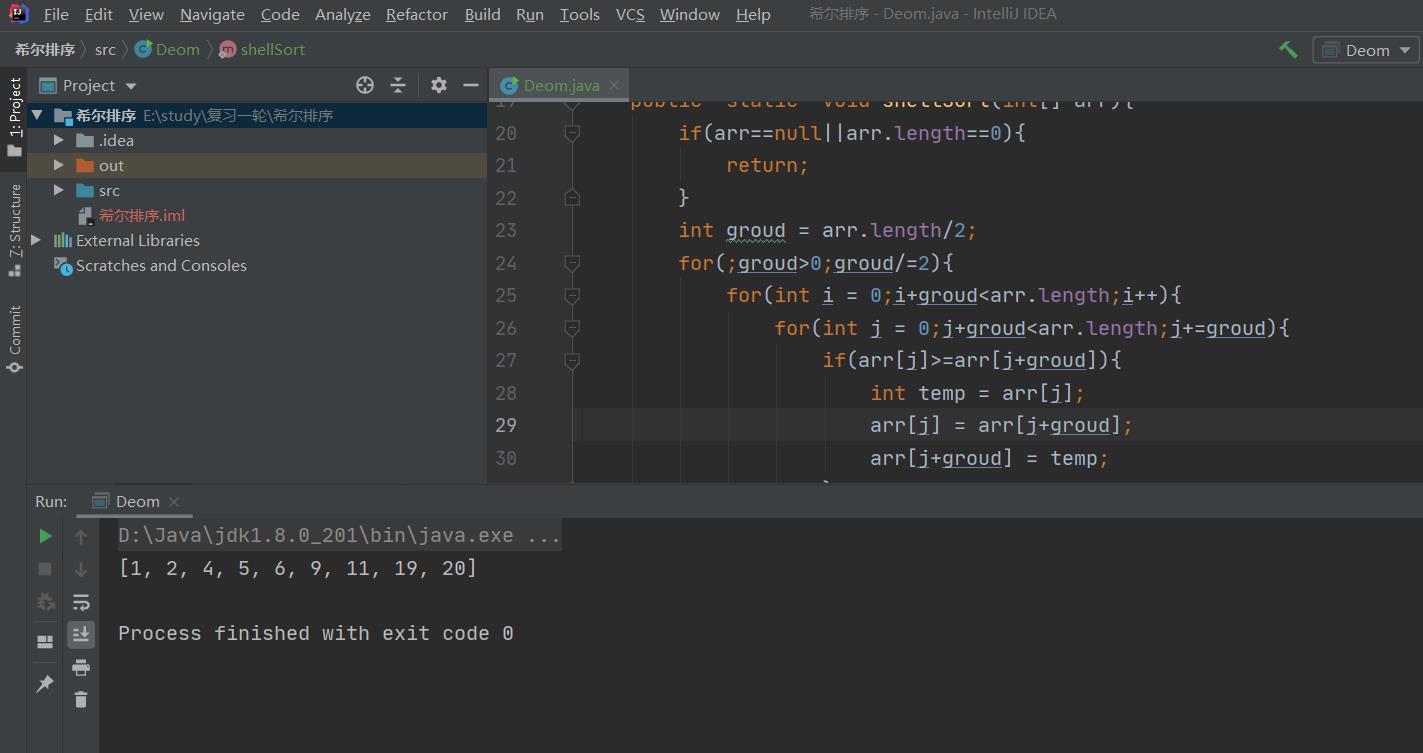Toggle soft-wrap in Run console
Viewport: 1423px width, 753px height.
tap(81, 602)
